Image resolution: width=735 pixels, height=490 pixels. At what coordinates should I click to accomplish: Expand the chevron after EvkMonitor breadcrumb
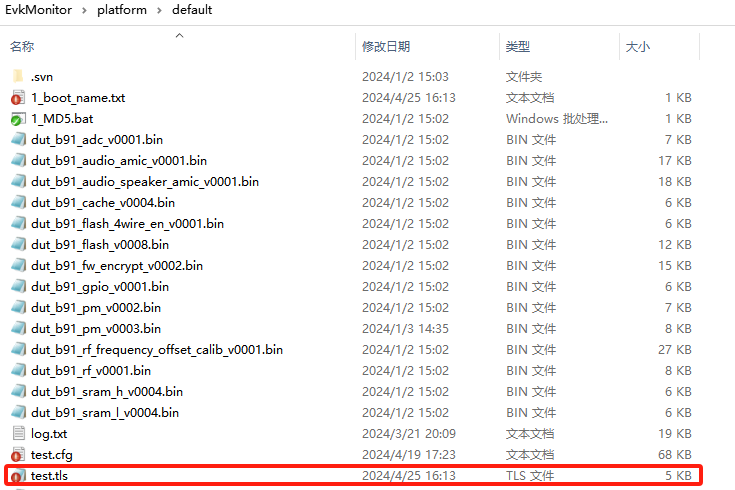coord(85,10)
